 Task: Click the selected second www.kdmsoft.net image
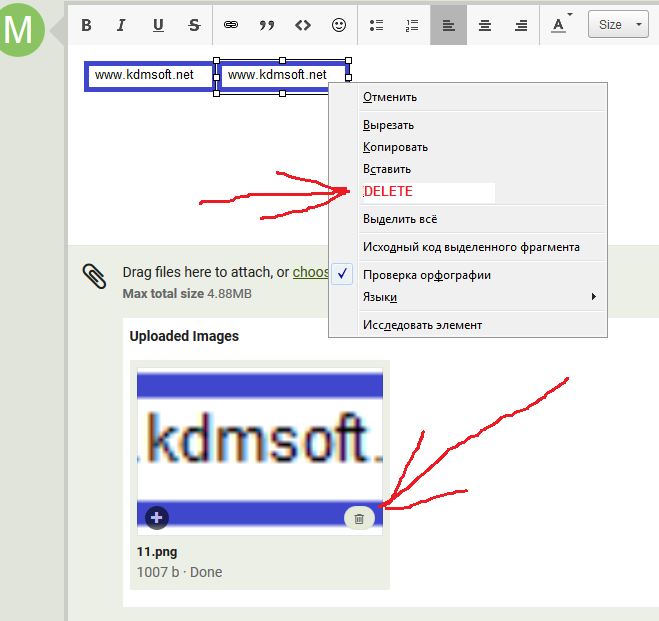click(x=282, y=76)
